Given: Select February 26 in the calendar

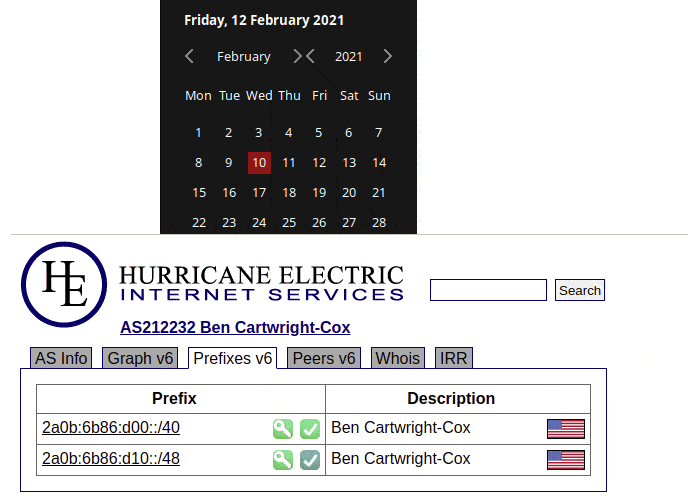Looking at the screenshot, I should coord(319,222).
